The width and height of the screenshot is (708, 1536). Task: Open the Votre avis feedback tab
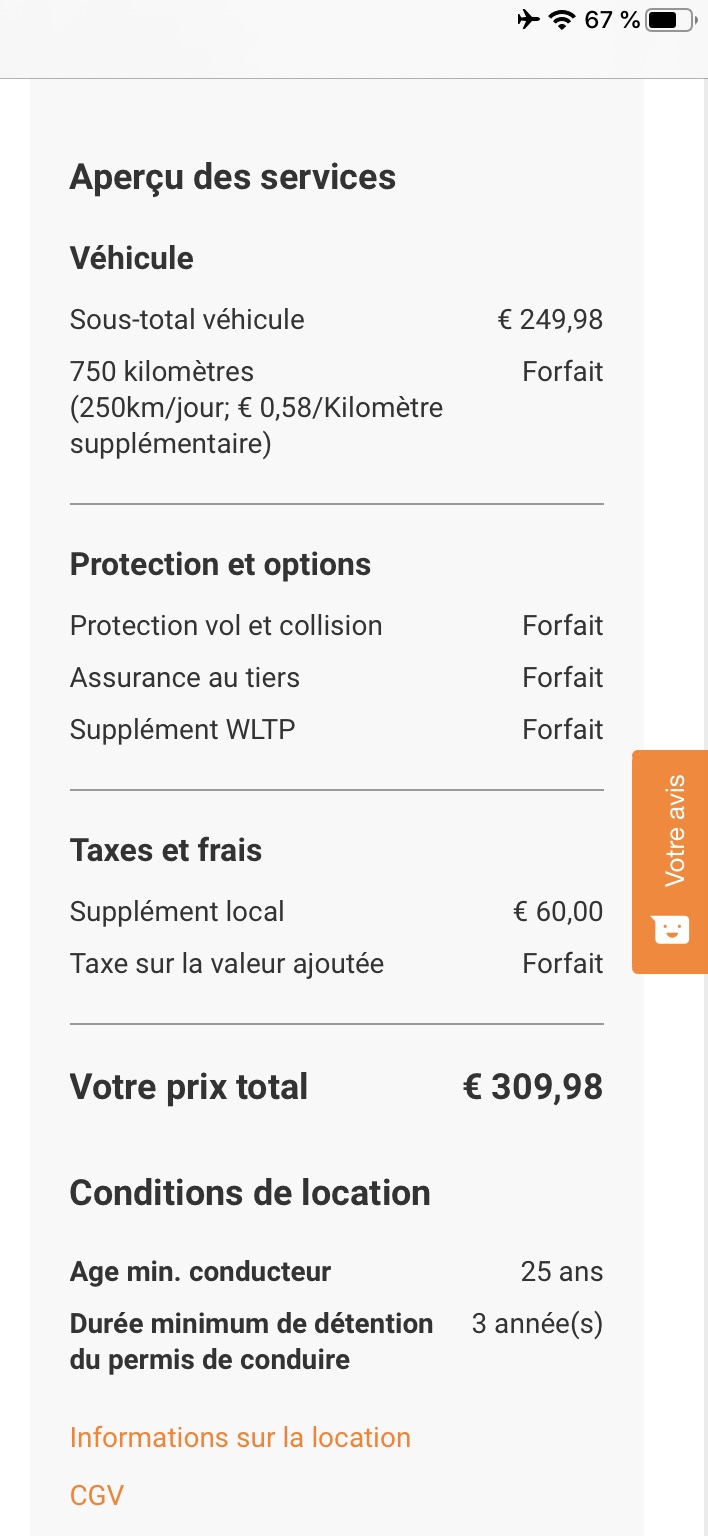pos(675,830)
